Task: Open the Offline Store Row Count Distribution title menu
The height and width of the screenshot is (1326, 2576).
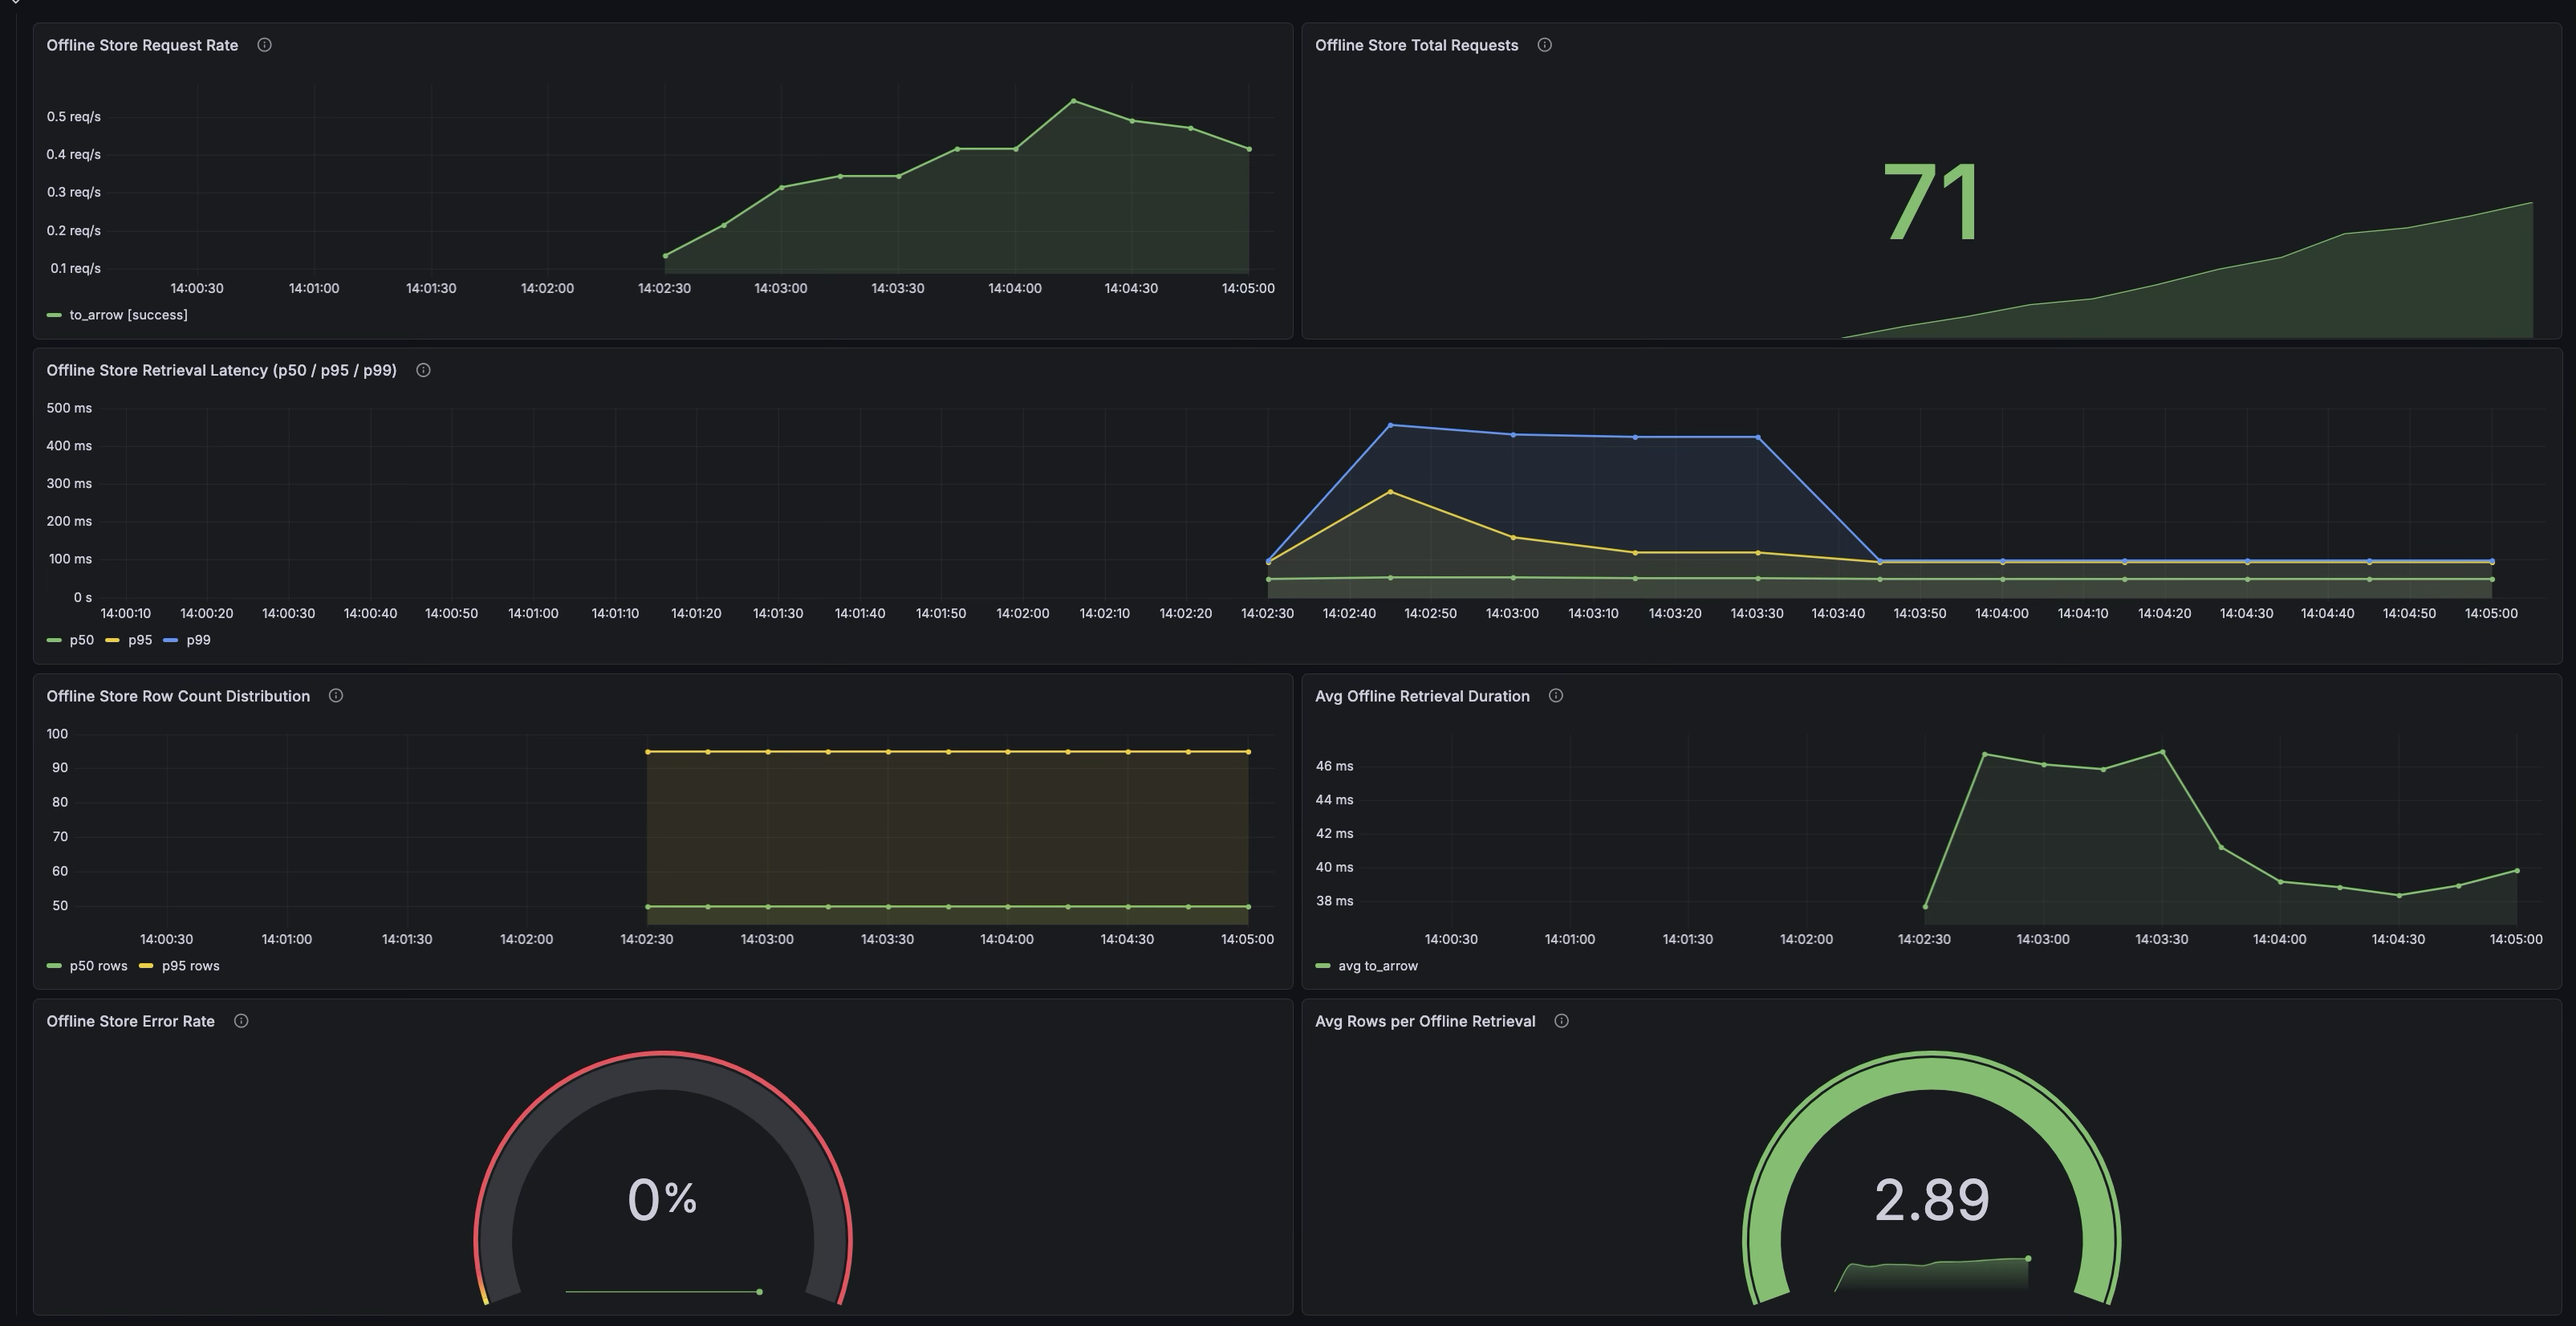Action: (x=178, y=696)
